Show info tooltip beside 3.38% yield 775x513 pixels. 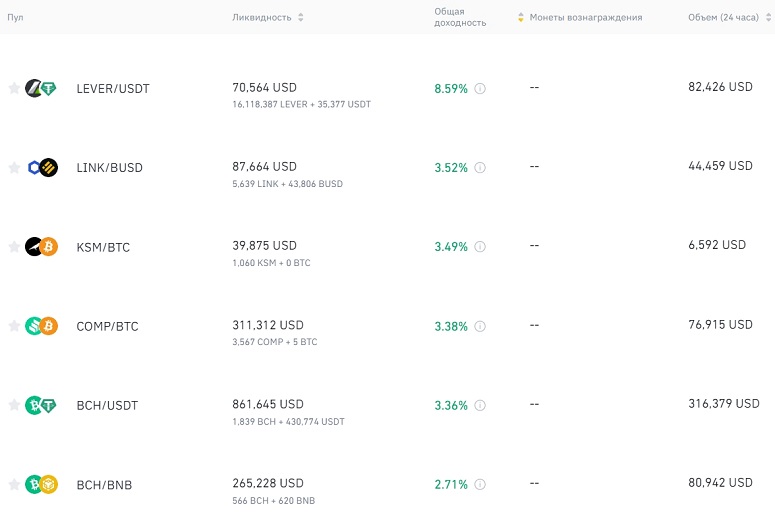click(x=480, y=326)
